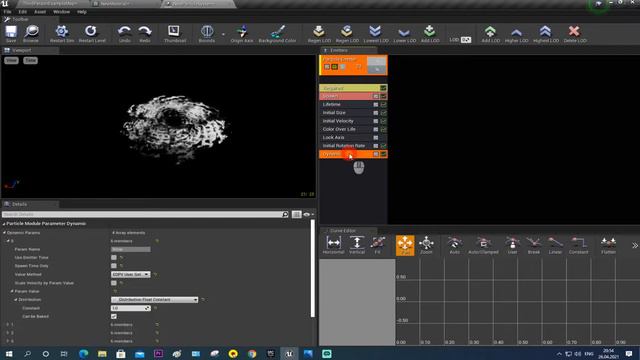Expand array element 2
The width and height of the screenshot is (640, 360).
click(x=8, y=333)
